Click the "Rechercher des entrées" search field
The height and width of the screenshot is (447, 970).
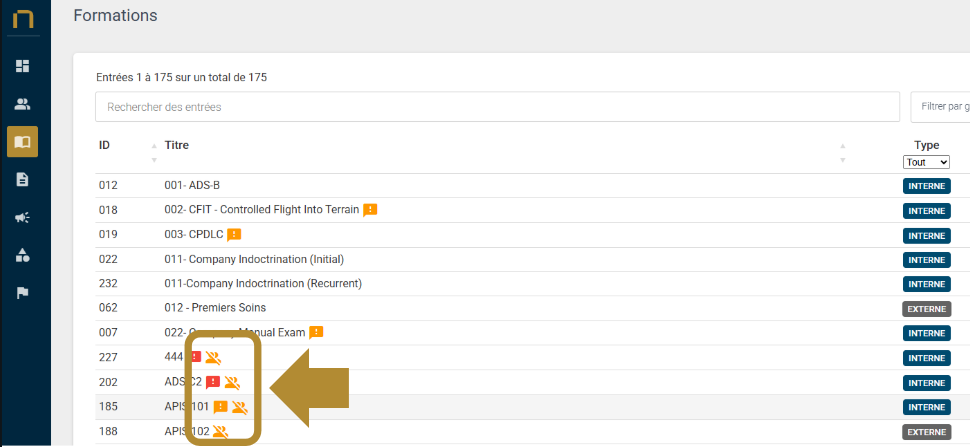coord(497,106)
